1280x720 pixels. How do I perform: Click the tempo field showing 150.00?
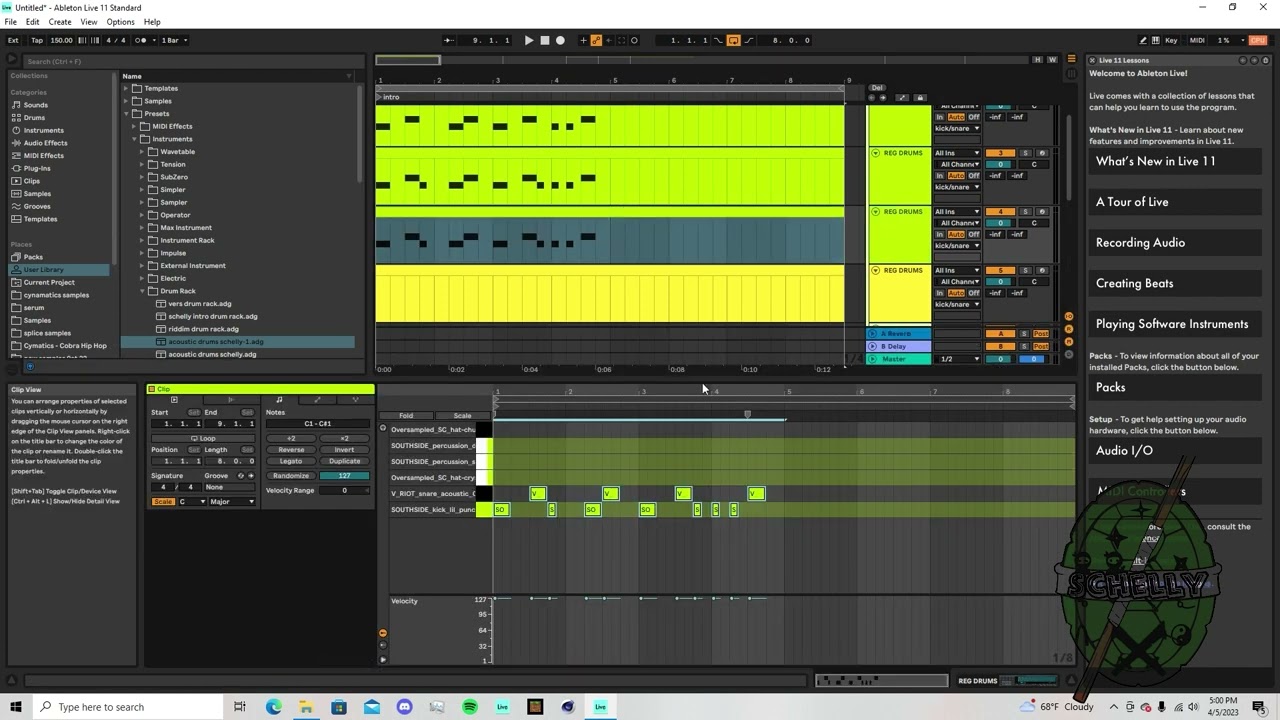pyautogui.click(x=61, y=40)
